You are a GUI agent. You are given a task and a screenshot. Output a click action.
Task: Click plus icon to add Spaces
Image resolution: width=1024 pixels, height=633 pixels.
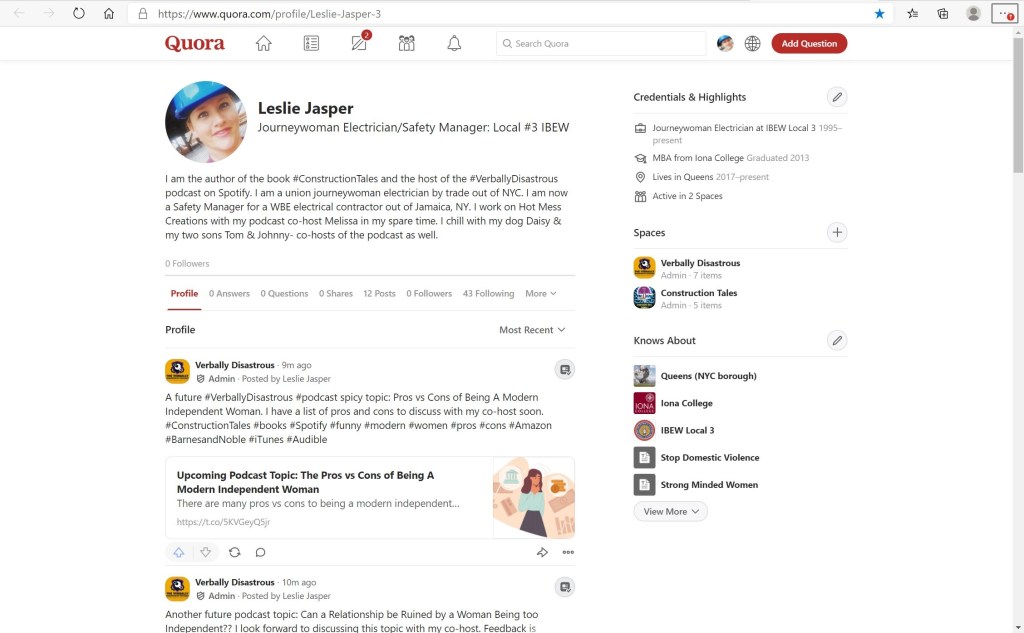[837, 233]
